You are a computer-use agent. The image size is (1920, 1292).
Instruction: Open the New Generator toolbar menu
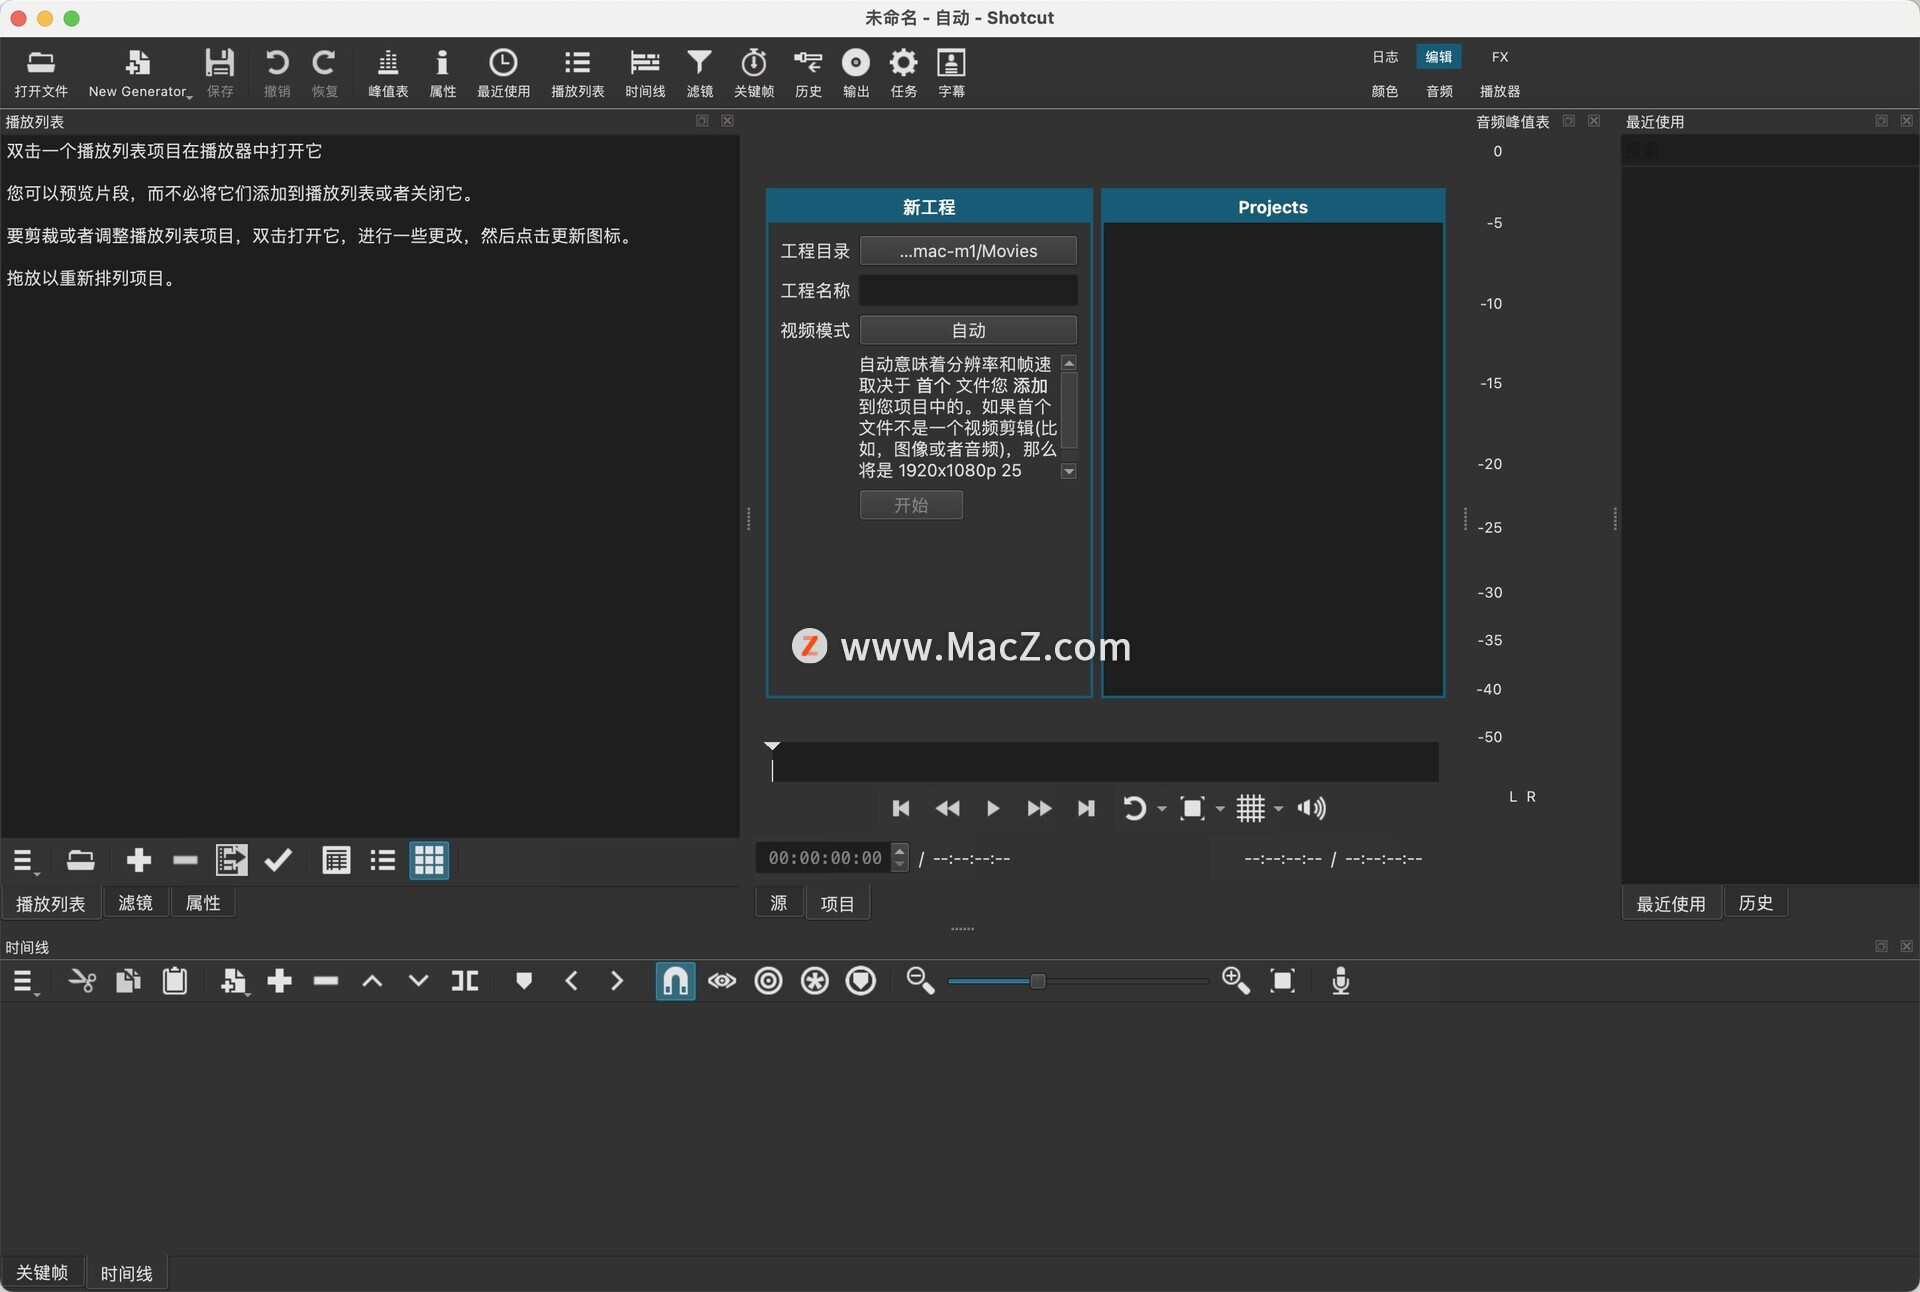[x=139, y=73]
